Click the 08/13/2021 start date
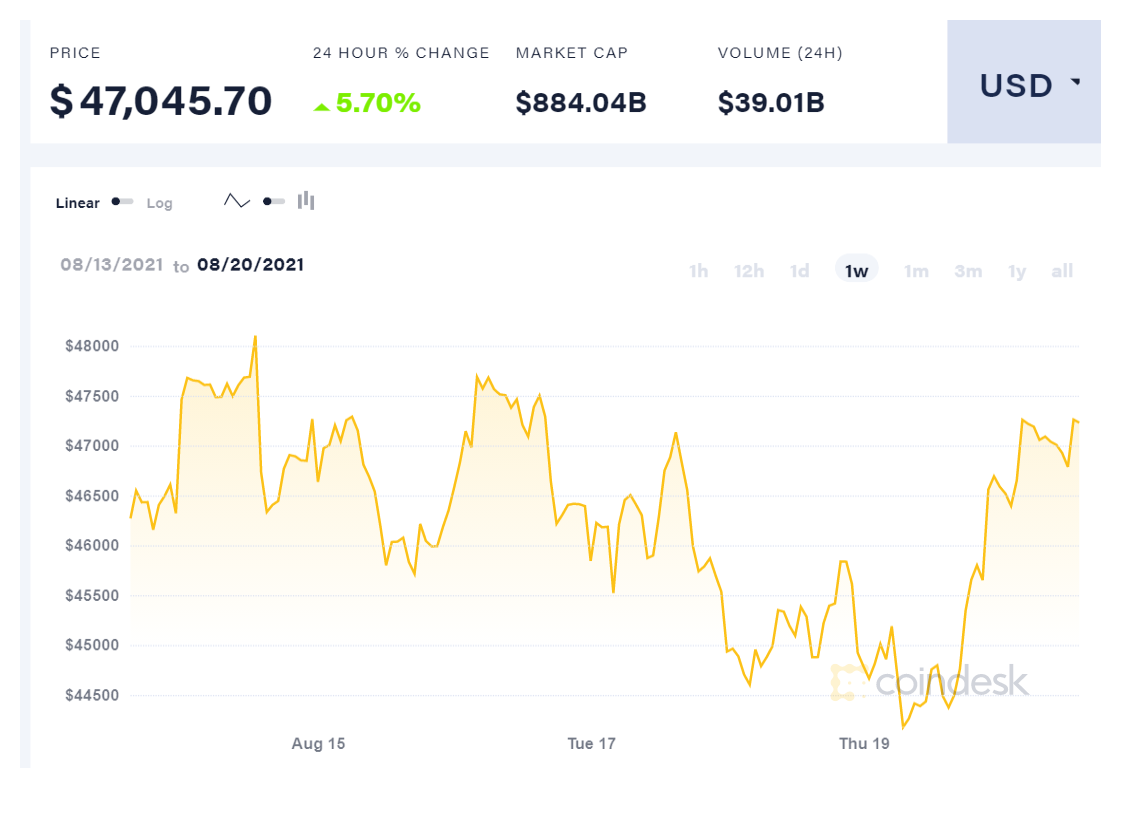The height and width of the screenshot is (828, 1121). coord(112,265)
